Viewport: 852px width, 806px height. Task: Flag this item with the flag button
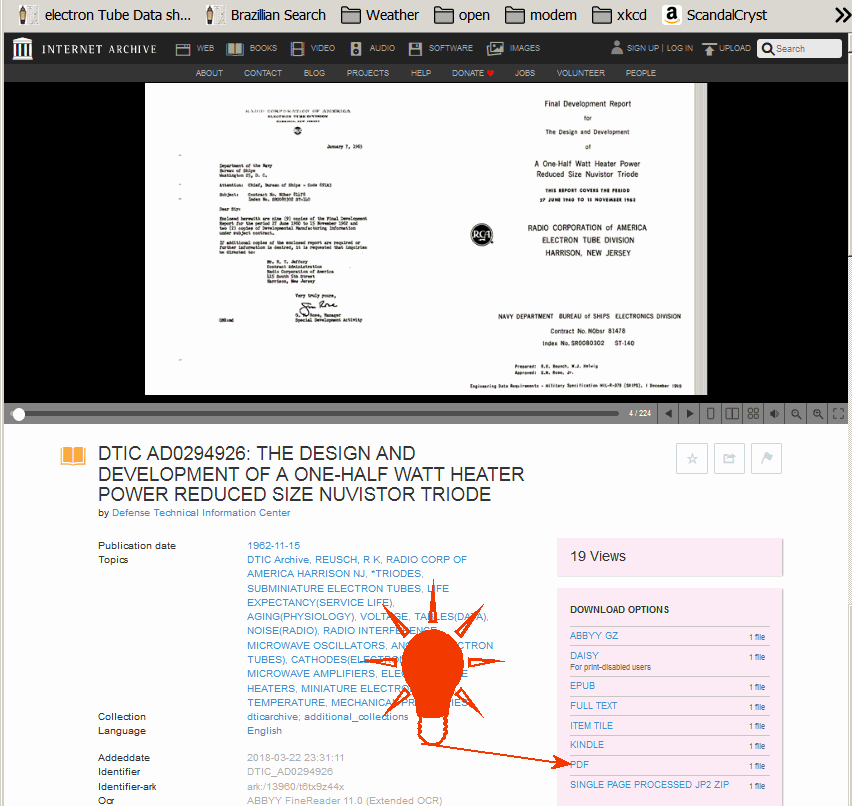pyautogui.click(x=766, y=459)
